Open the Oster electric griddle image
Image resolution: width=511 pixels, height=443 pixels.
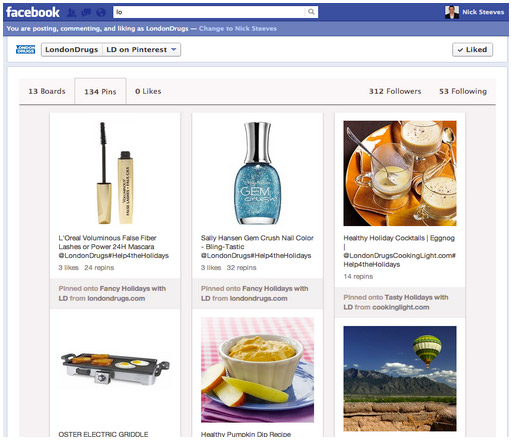(x=115, y=368)
